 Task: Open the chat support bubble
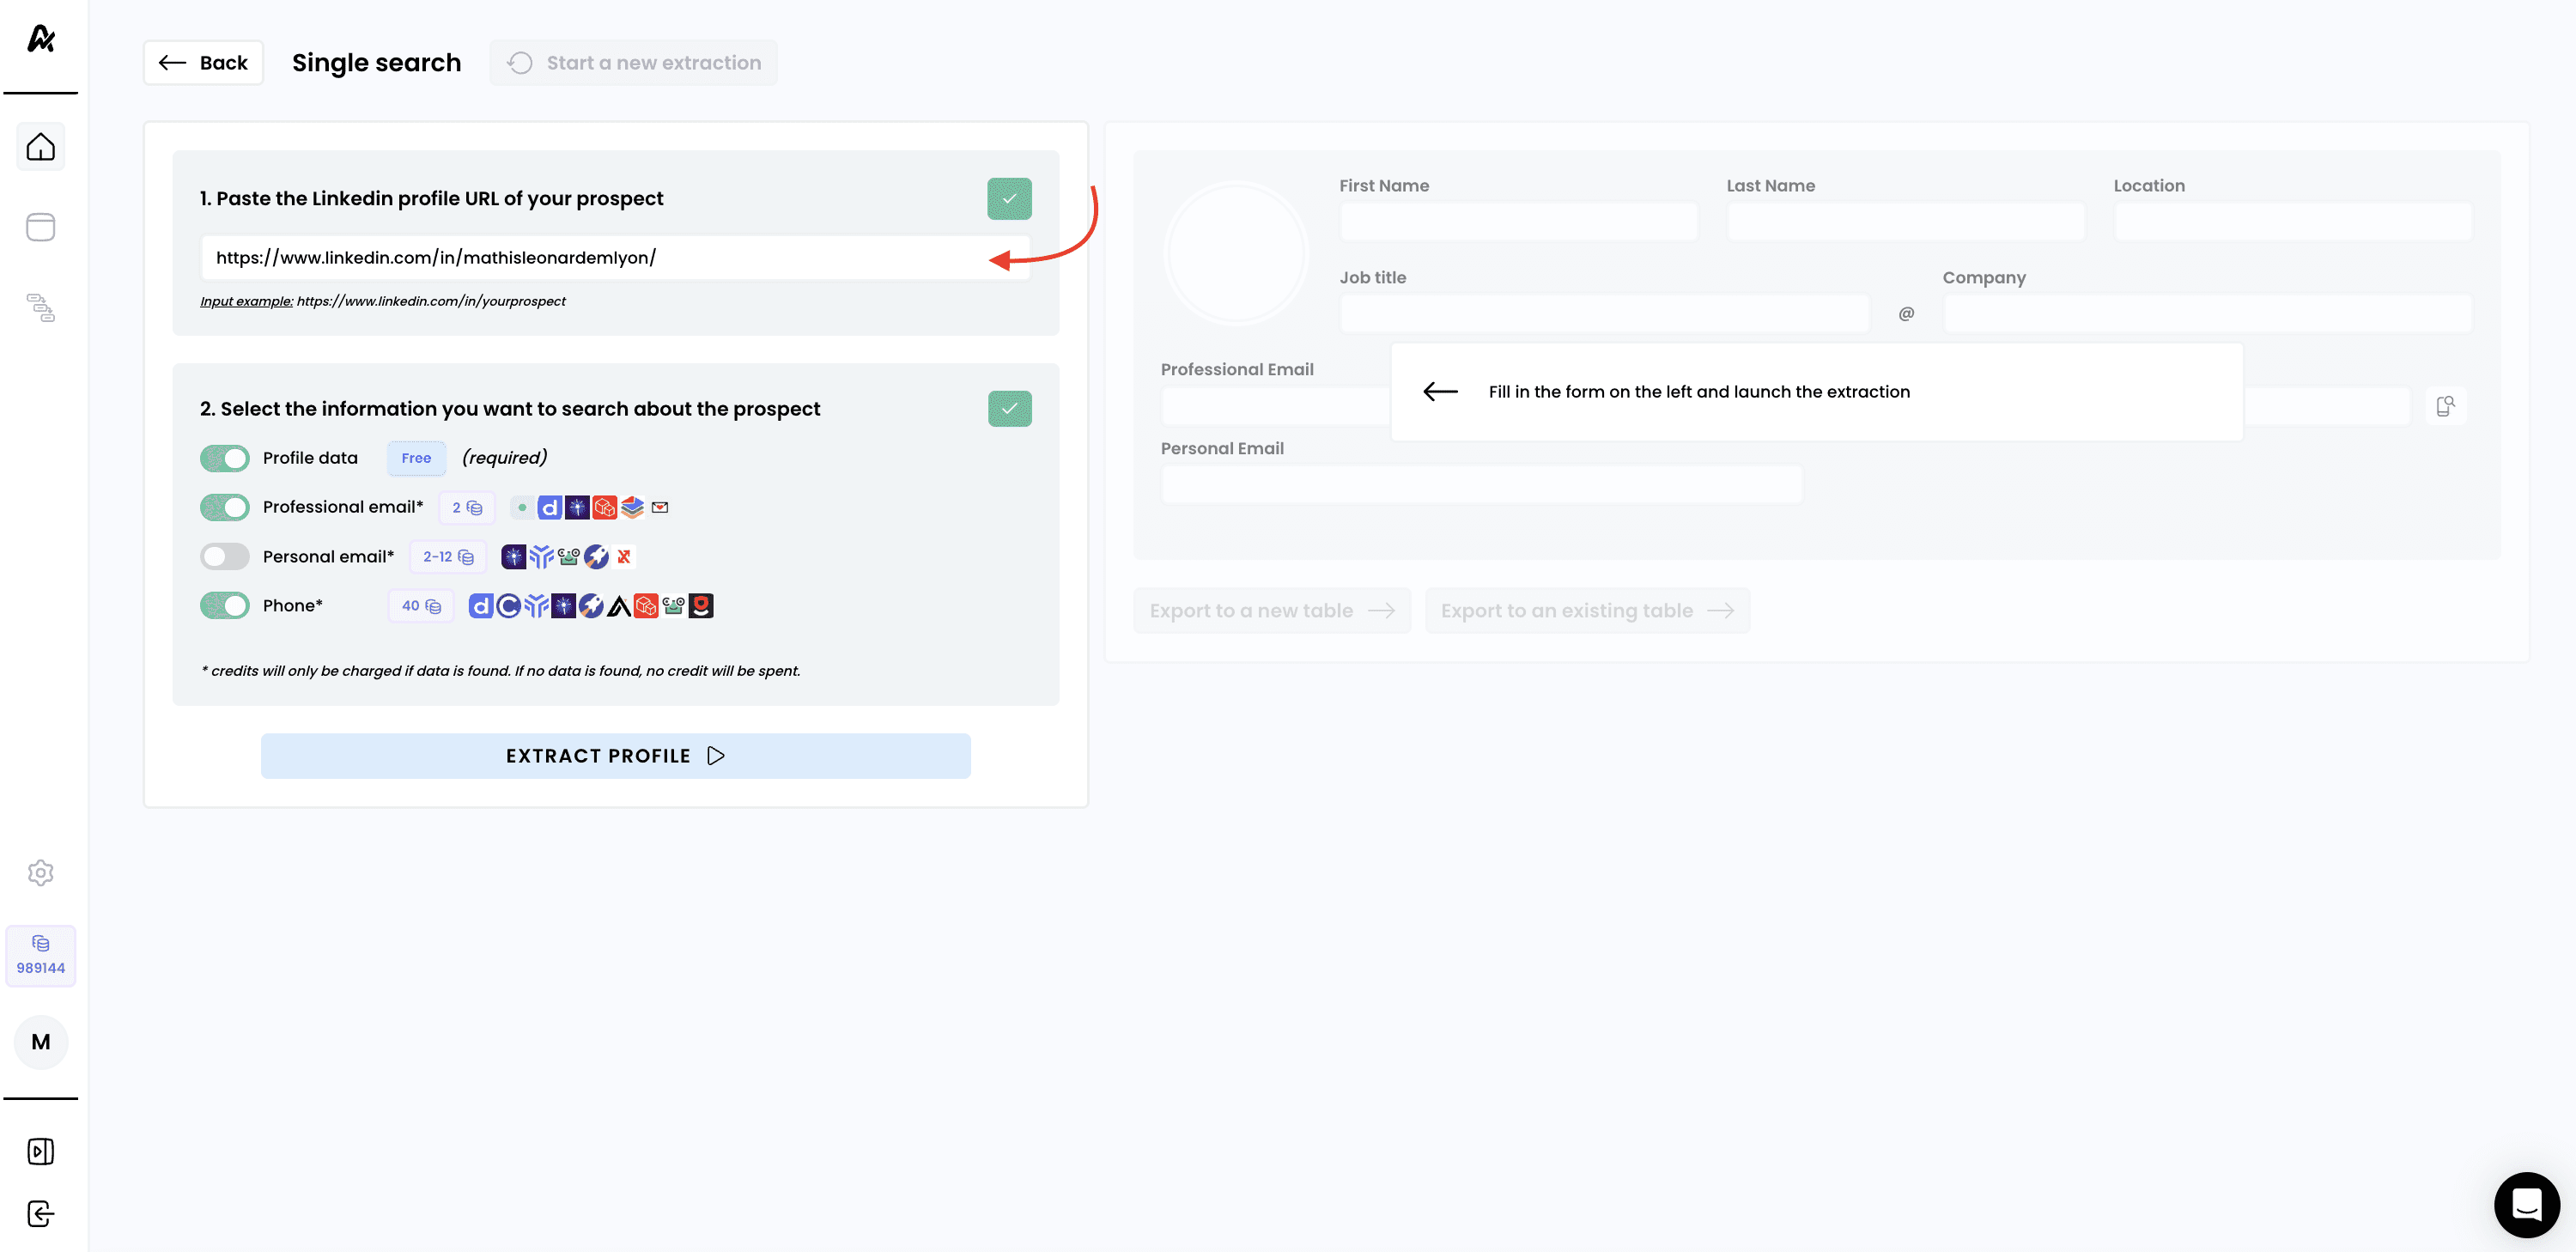(2526, 1204)
